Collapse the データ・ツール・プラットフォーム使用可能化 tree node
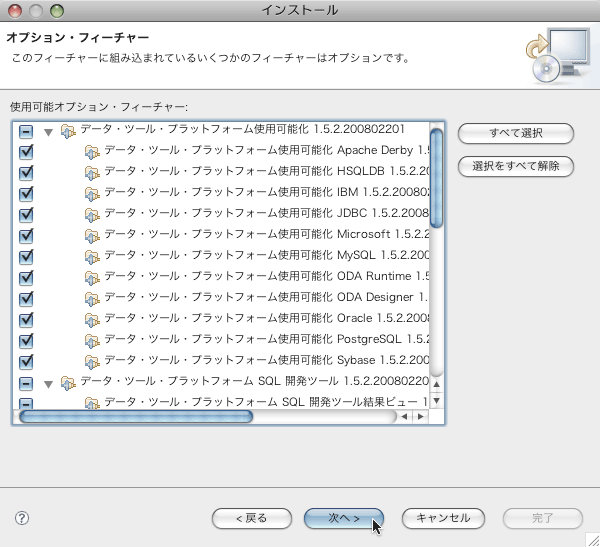600x547 pixels. [x=48, y=132]
